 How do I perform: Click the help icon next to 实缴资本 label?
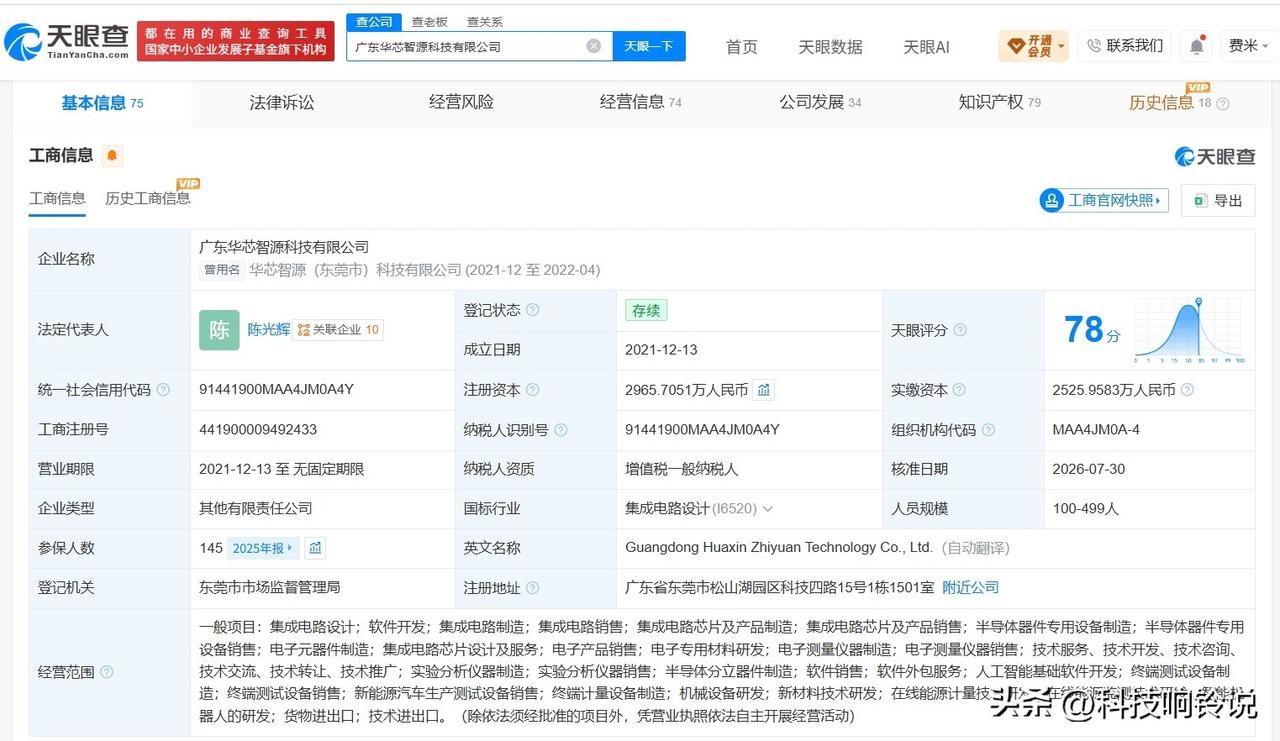coord(959,389)
